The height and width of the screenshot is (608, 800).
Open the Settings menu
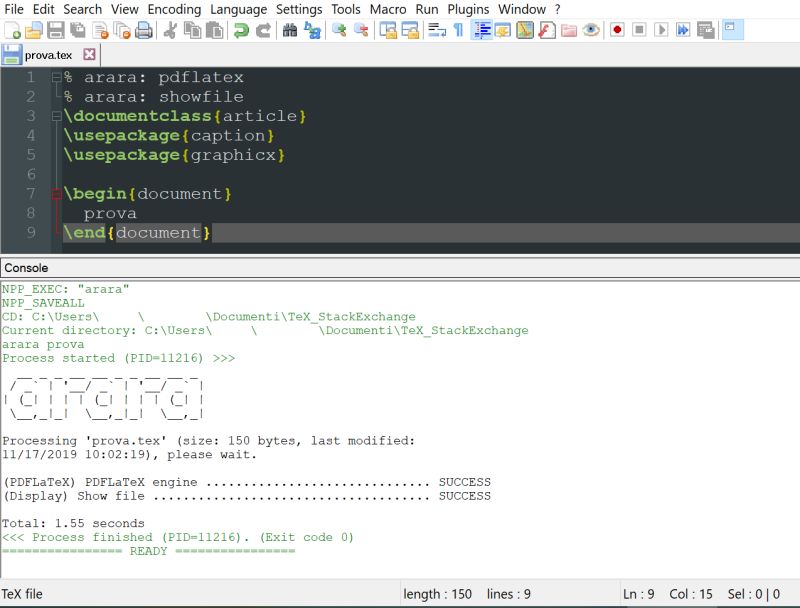point(299,9)
